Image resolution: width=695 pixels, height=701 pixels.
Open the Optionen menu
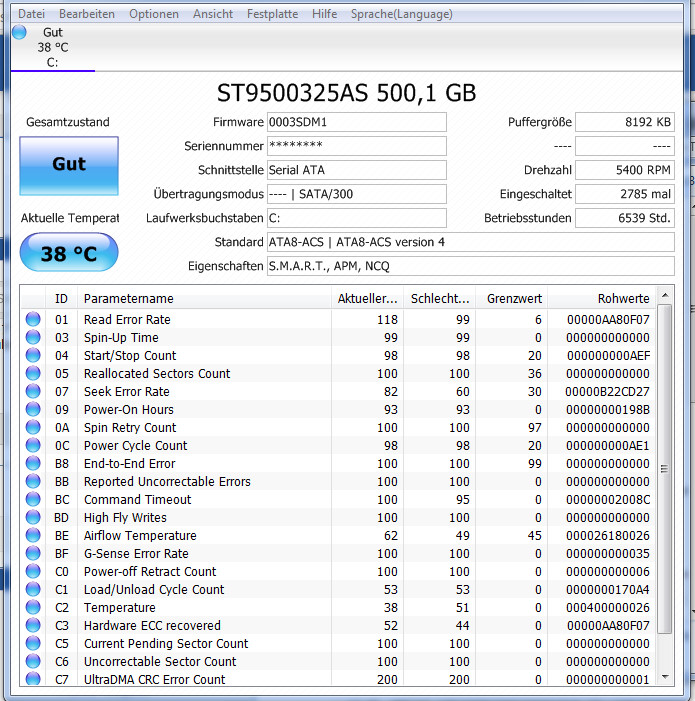point(154,14)
